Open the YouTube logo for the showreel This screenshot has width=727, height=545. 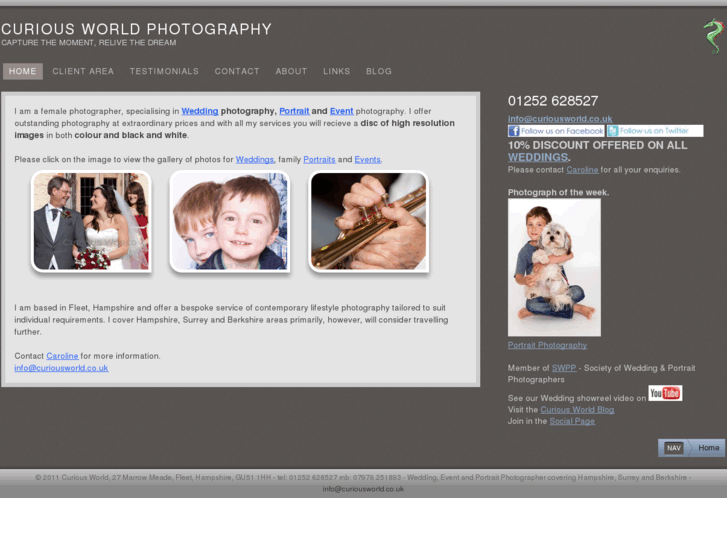click(x=665, y=393)
